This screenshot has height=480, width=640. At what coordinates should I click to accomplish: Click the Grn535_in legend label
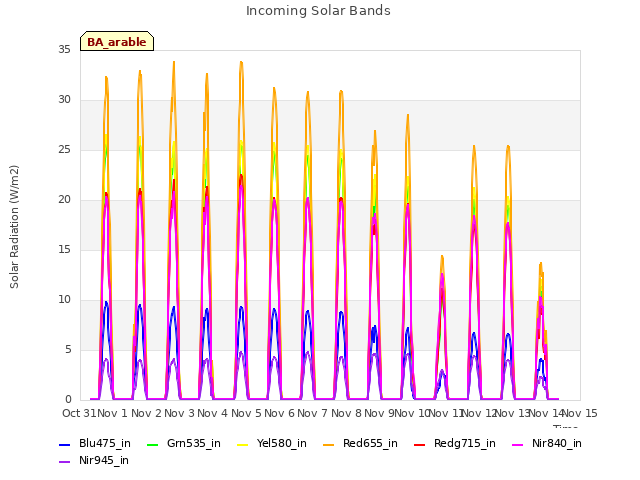[x=194, y=443]
